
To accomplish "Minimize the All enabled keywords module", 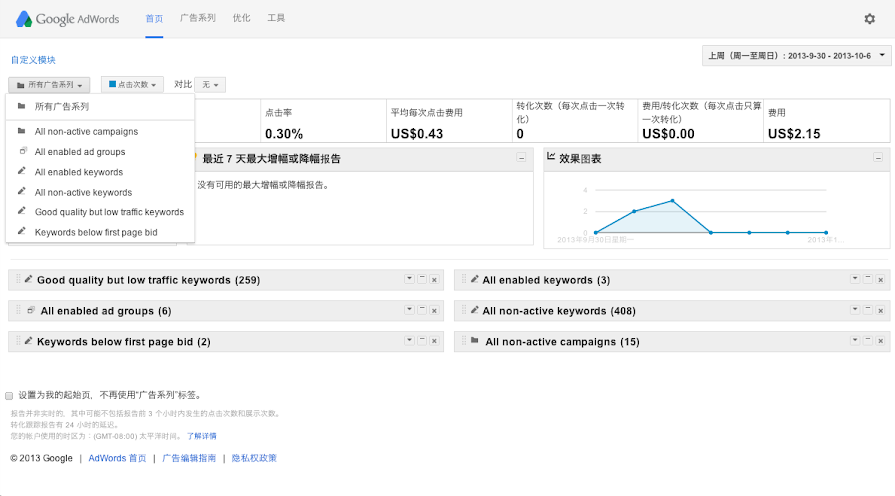I will coord(868,280).
